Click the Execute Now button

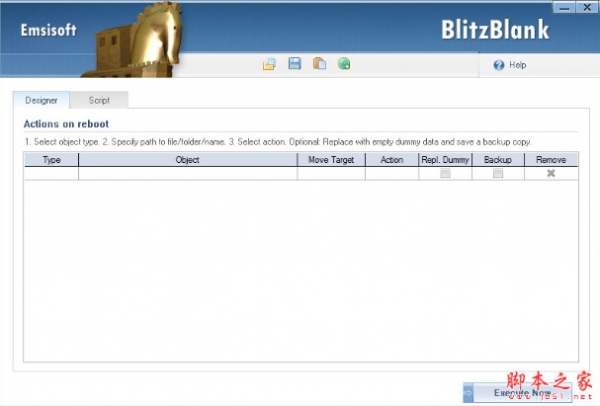(x=517, y=393)
